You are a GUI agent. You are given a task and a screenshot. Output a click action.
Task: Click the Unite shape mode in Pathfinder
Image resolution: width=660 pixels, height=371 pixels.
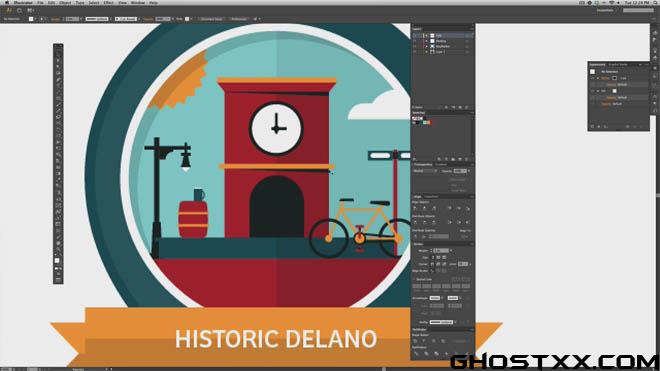click(415, 341)
